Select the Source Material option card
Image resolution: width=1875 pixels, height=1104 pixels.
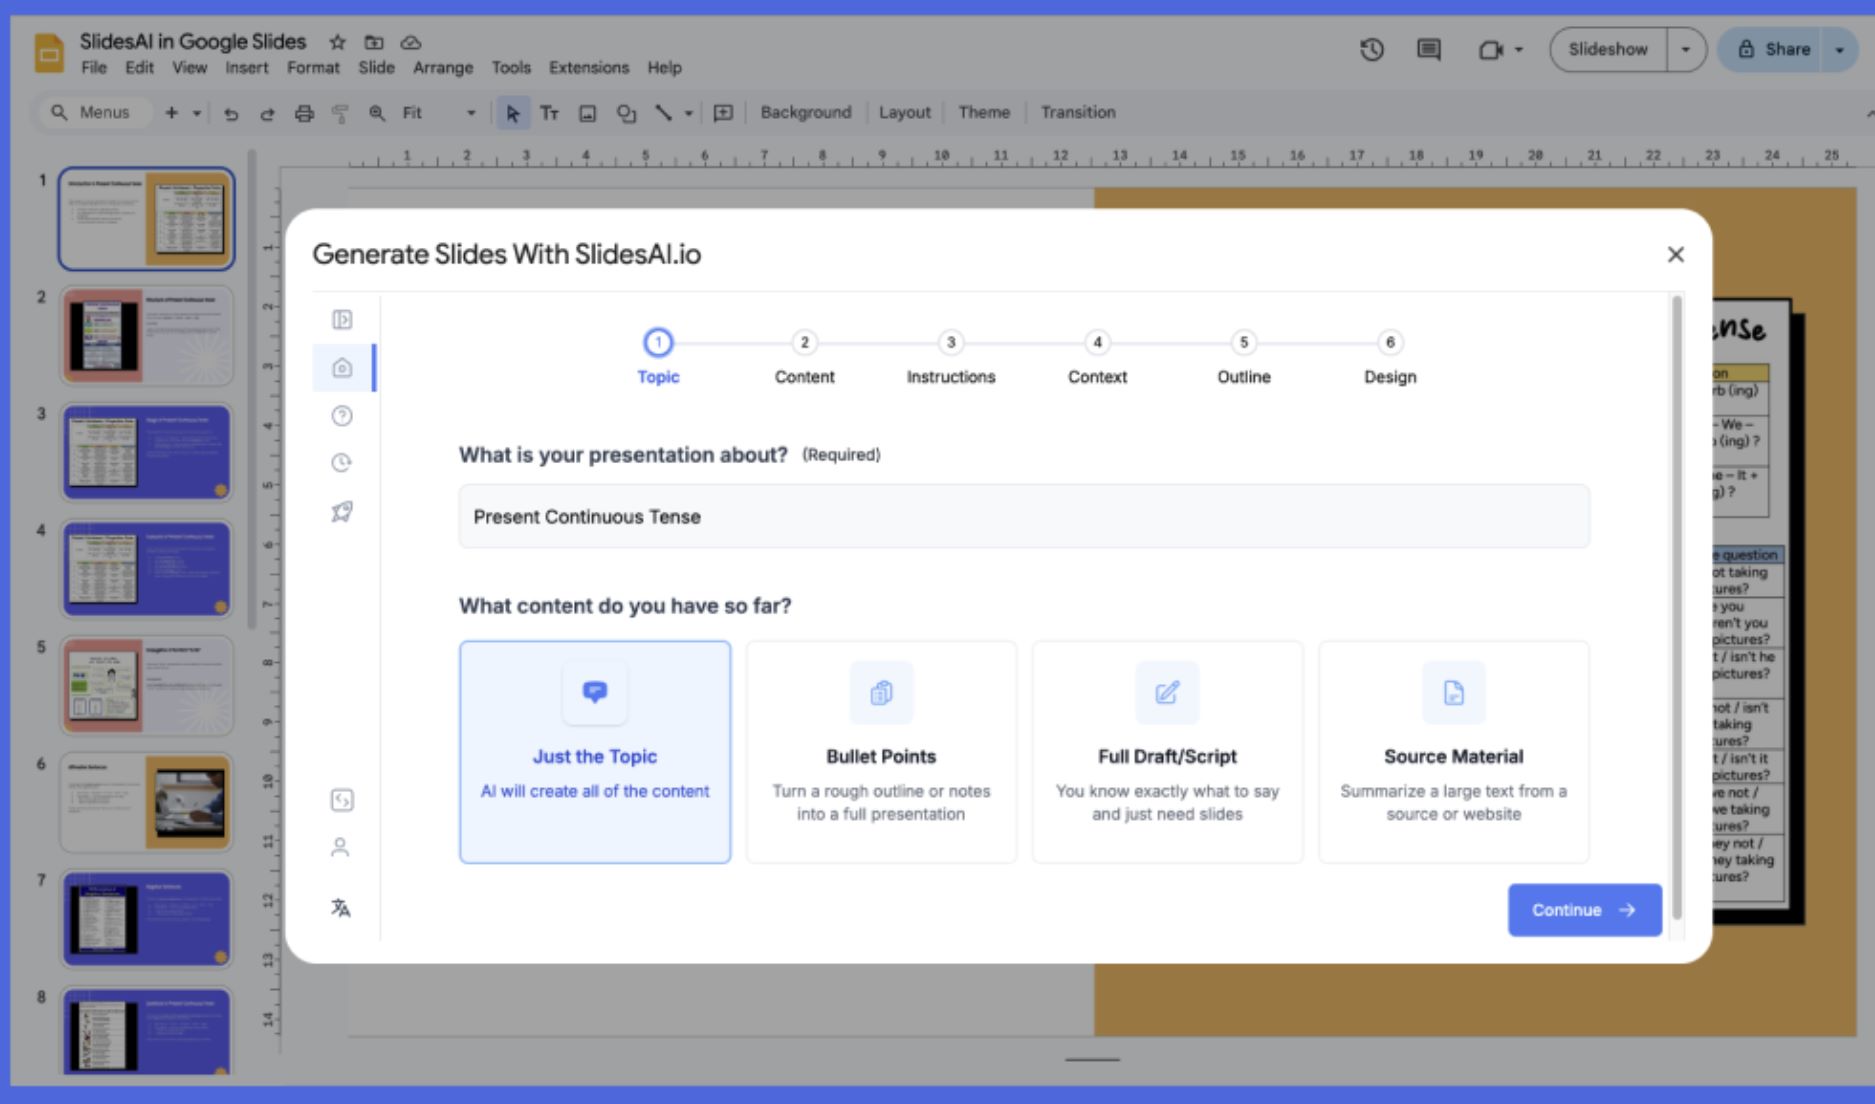click(x=1453, y=752)
